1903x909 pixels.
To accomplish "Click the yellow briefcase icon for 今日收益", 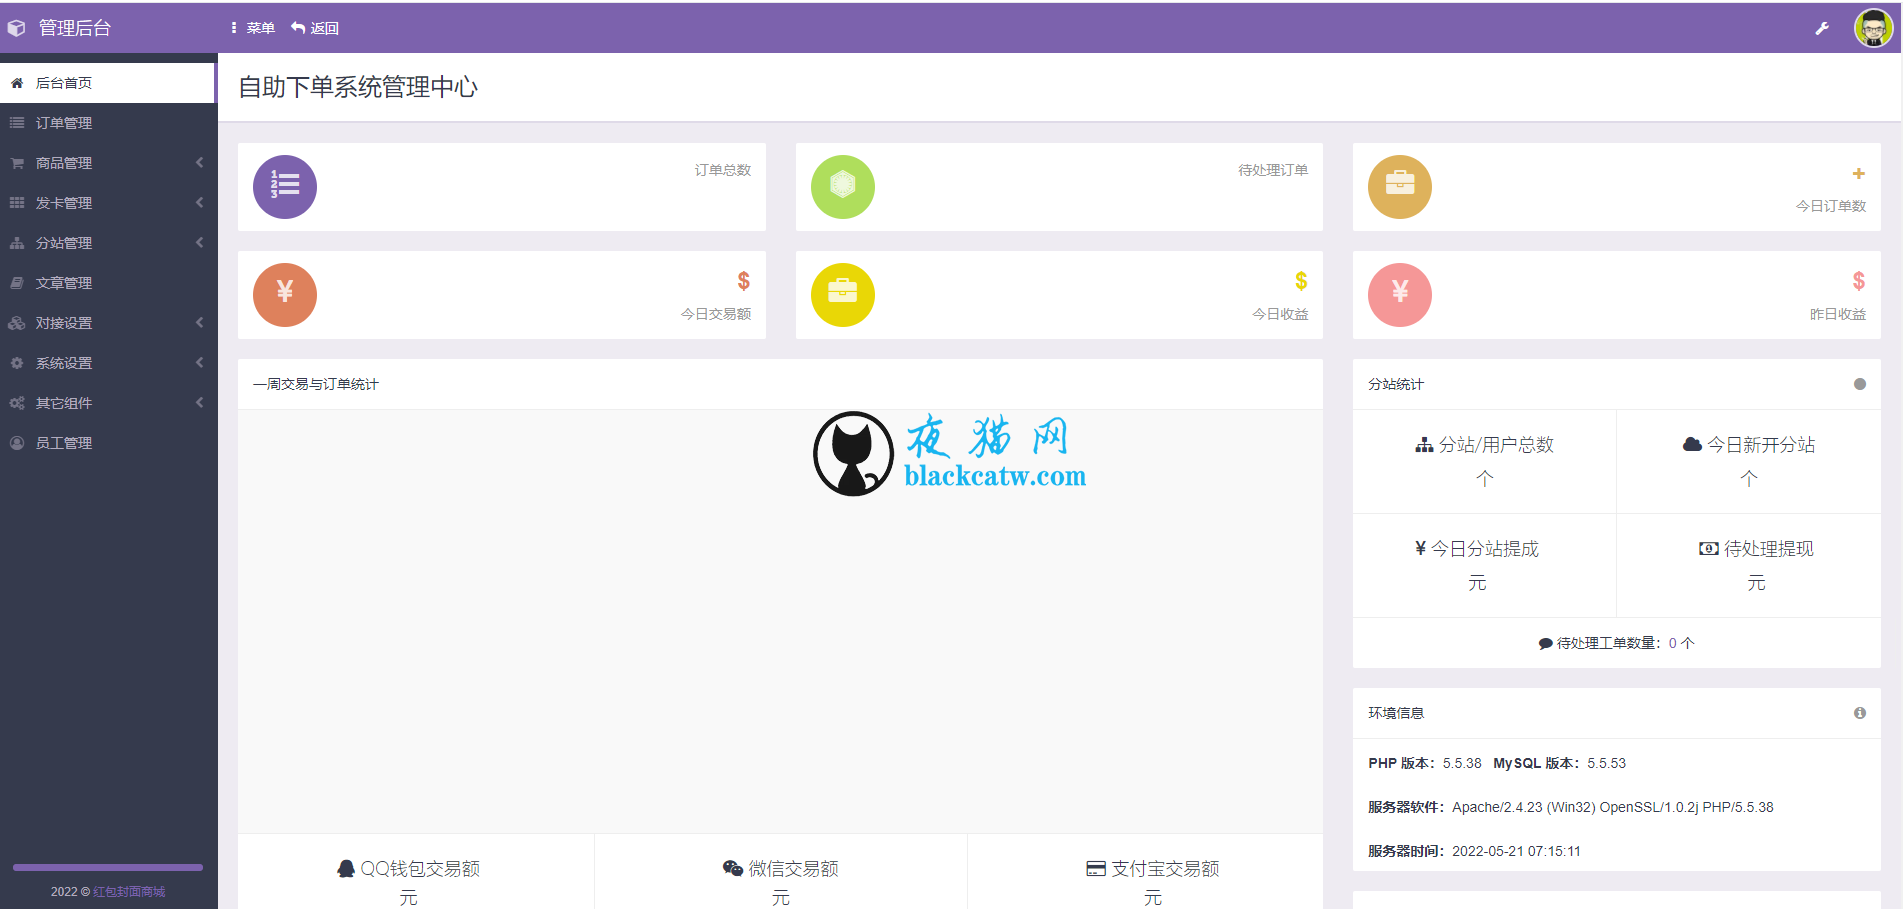I will tap(843, 295).
